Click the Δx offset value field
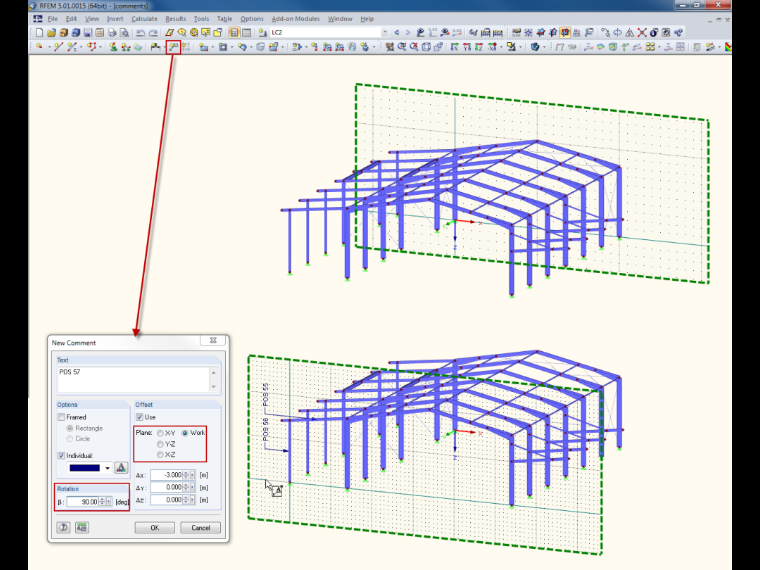This screenshot has width=760, height=570. 166,475
